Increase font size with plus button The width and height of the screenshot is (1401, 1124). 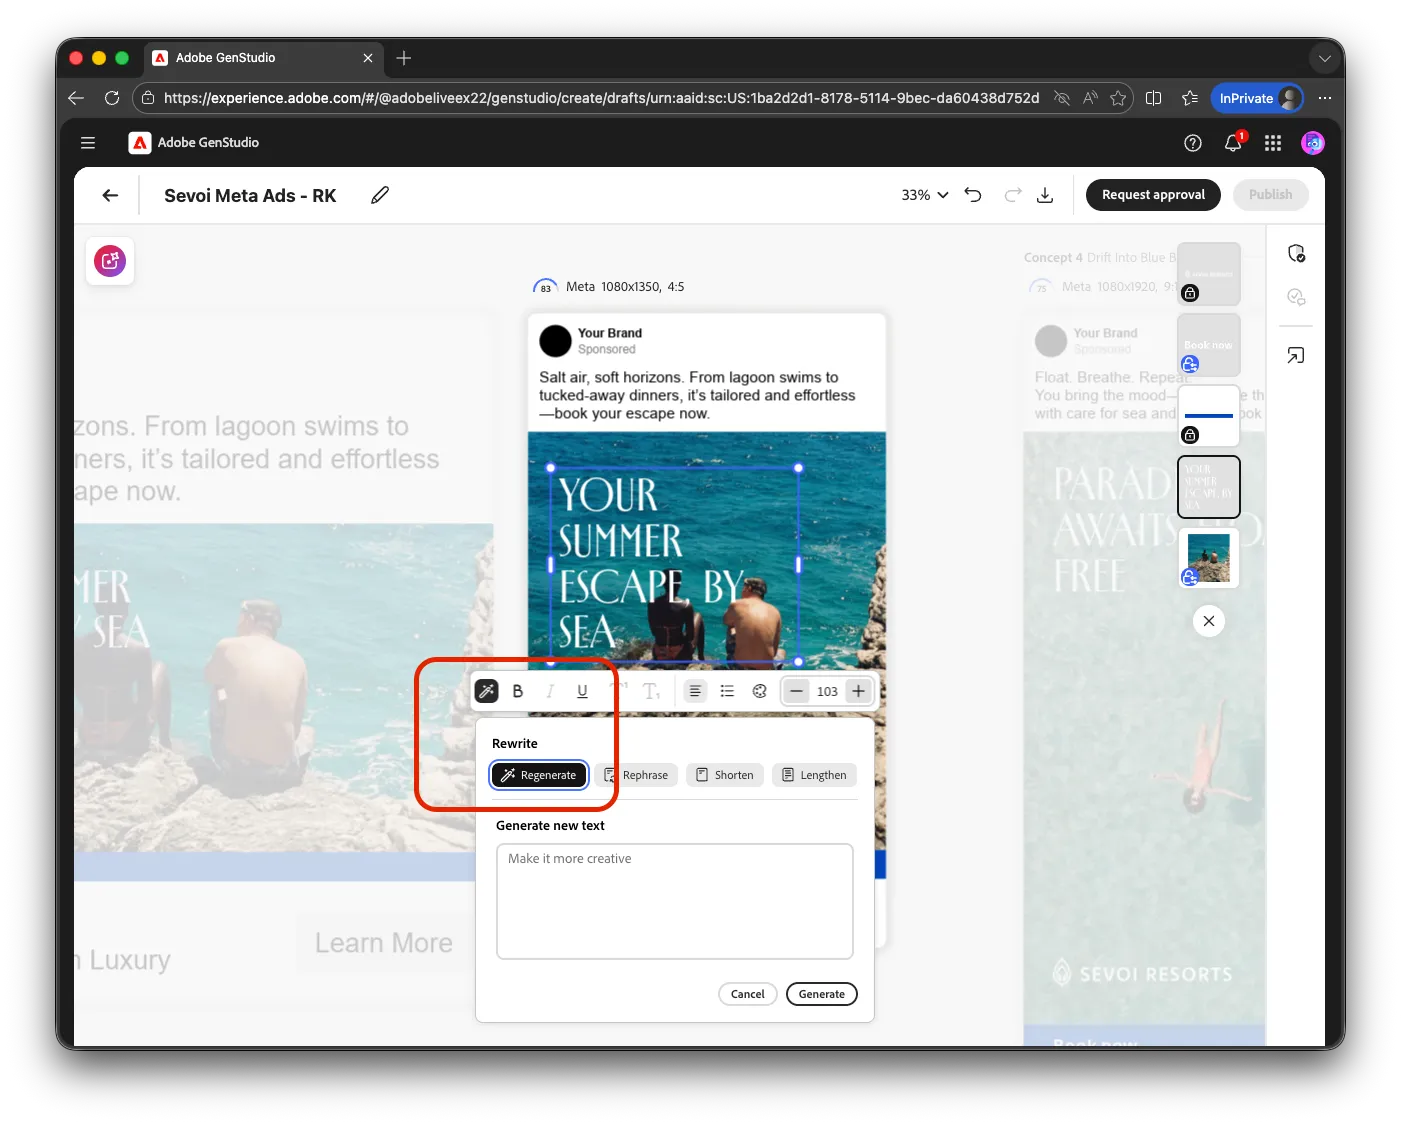coord(858,691)
